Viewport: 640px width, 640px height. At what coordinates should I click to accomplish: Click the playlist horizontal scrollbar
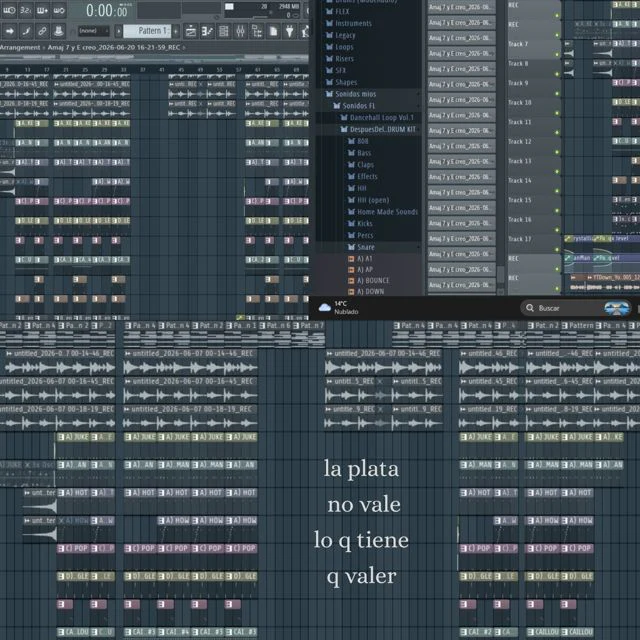(154, 58)
